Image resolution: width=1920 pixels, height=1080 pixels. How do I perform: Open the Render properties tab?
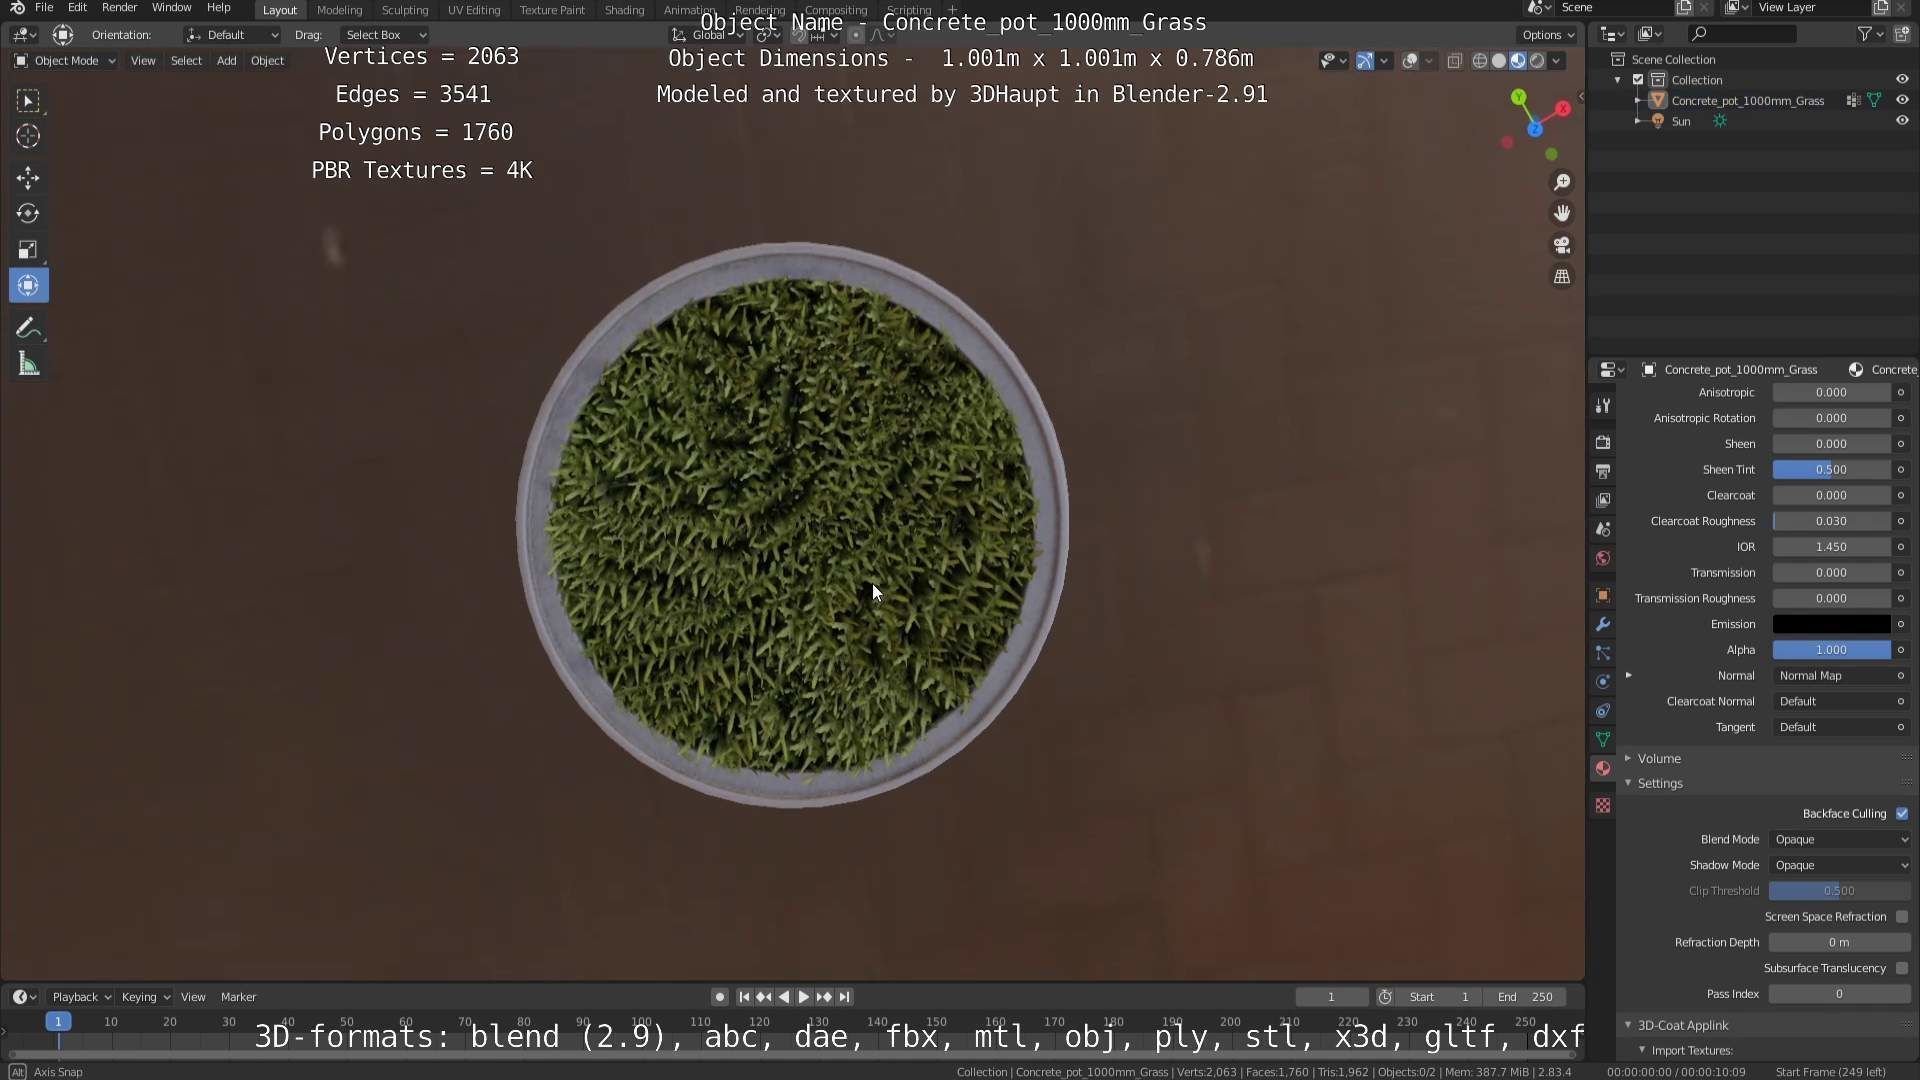click(1603, 442)
